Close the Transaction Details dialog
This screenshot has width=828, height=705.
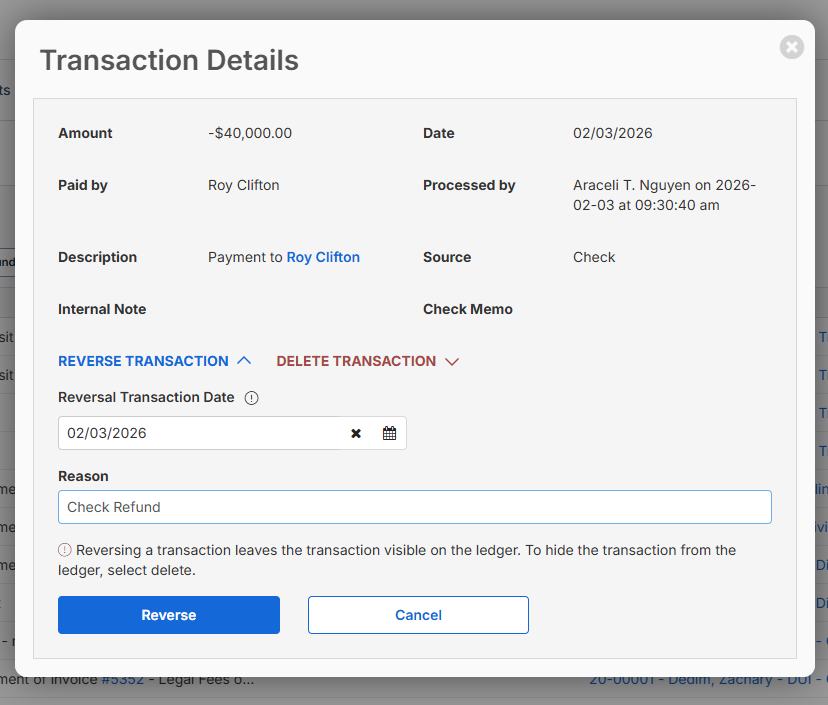coord(791,47)
